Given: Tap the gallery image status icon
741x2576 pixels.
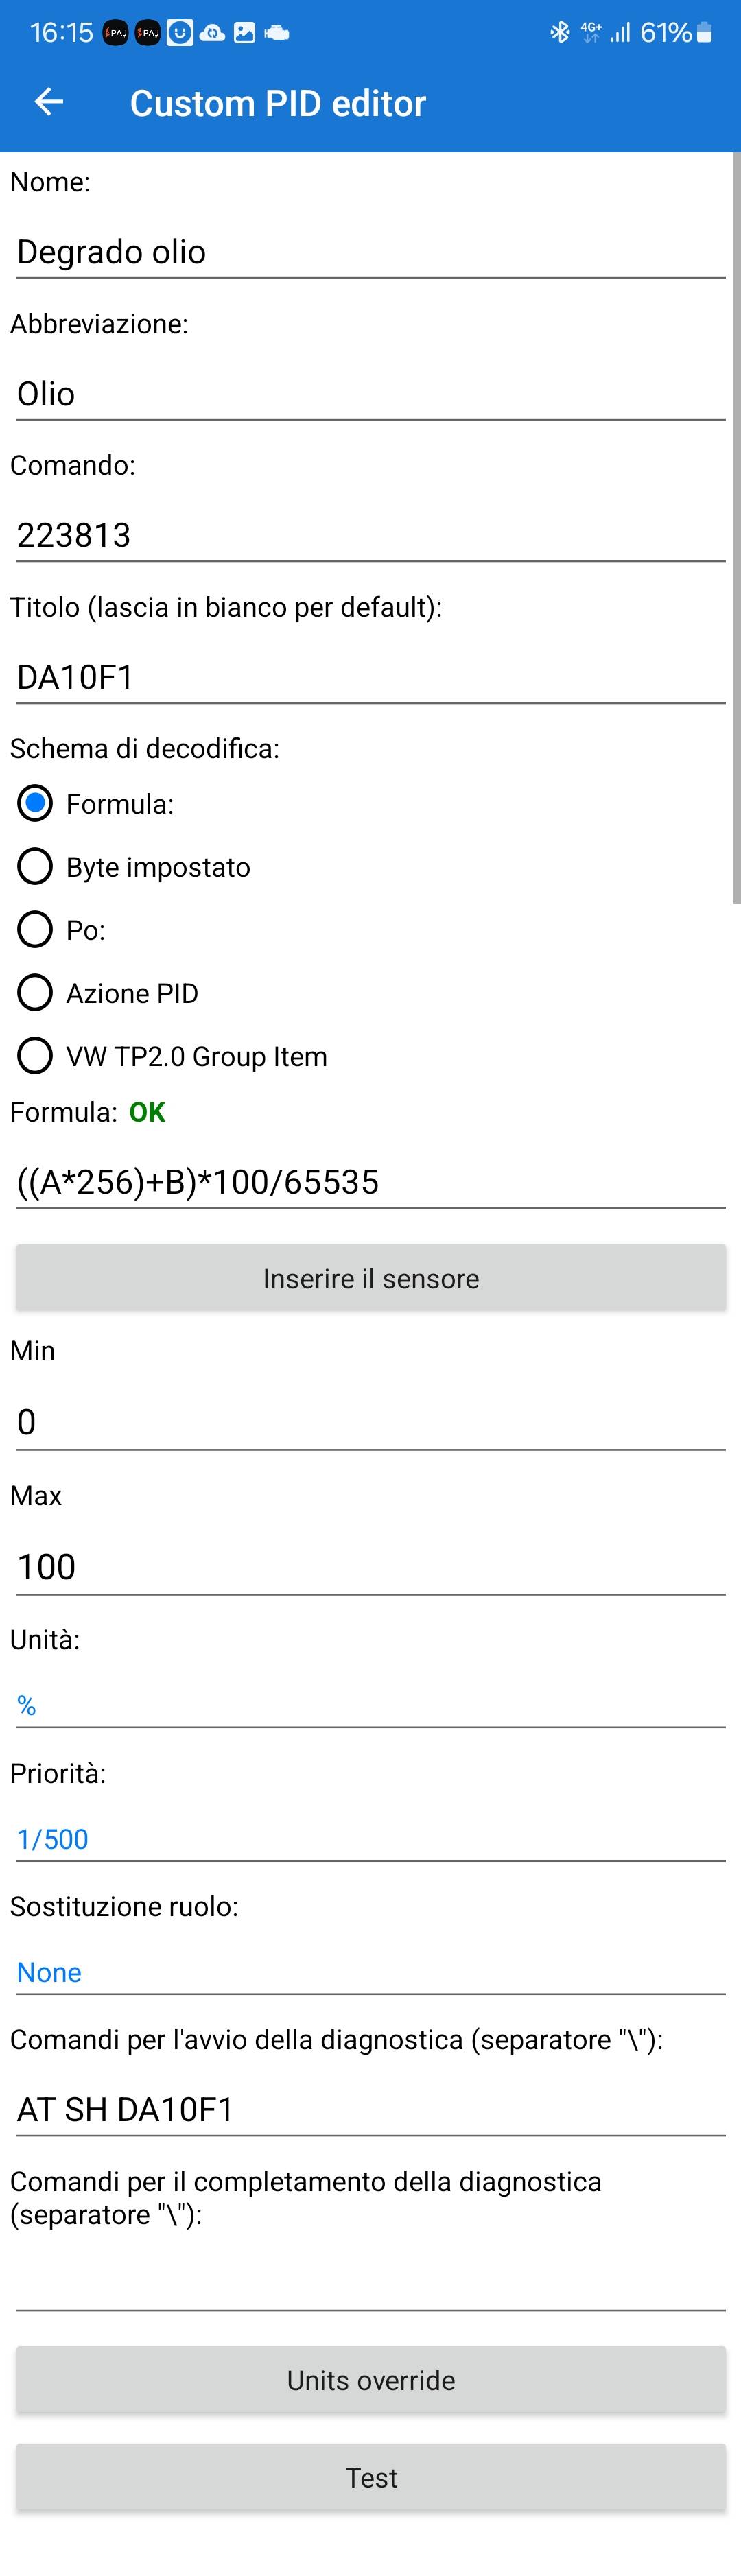Looking at the screenshot, I should point(244,33).
